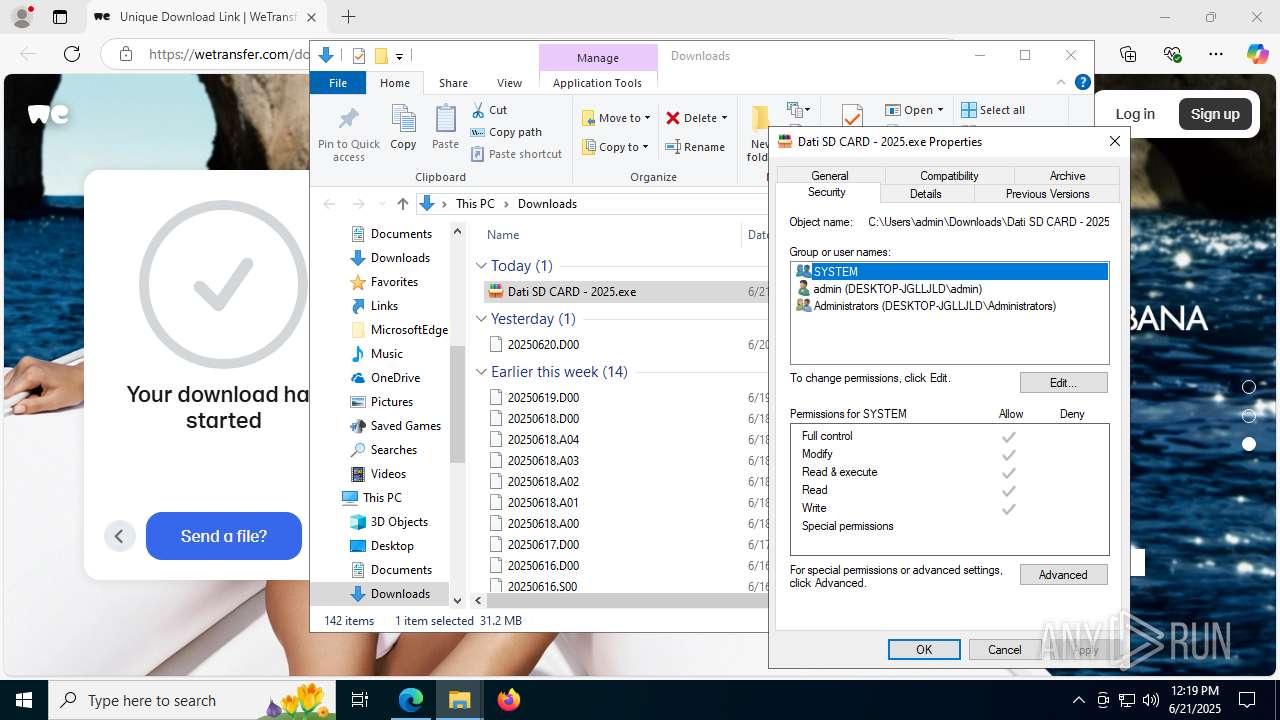
Task: Click Advanced security settings button
Action: pyautogui.click(x=1063, y=575)
